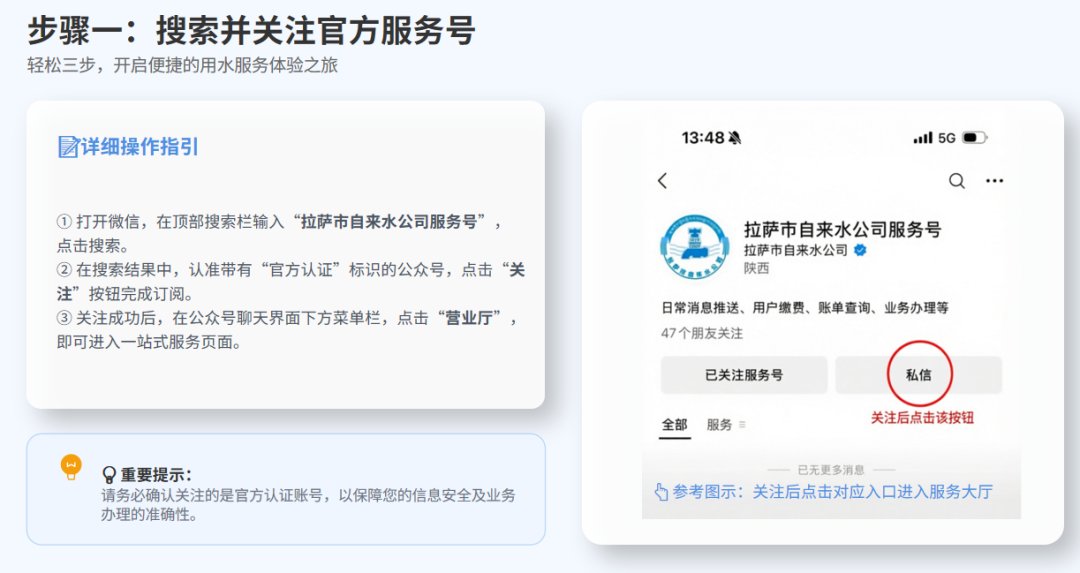Tap the battery indicator in status bar
This screenshot has height=573, width=1080.
tap(975, 138)
